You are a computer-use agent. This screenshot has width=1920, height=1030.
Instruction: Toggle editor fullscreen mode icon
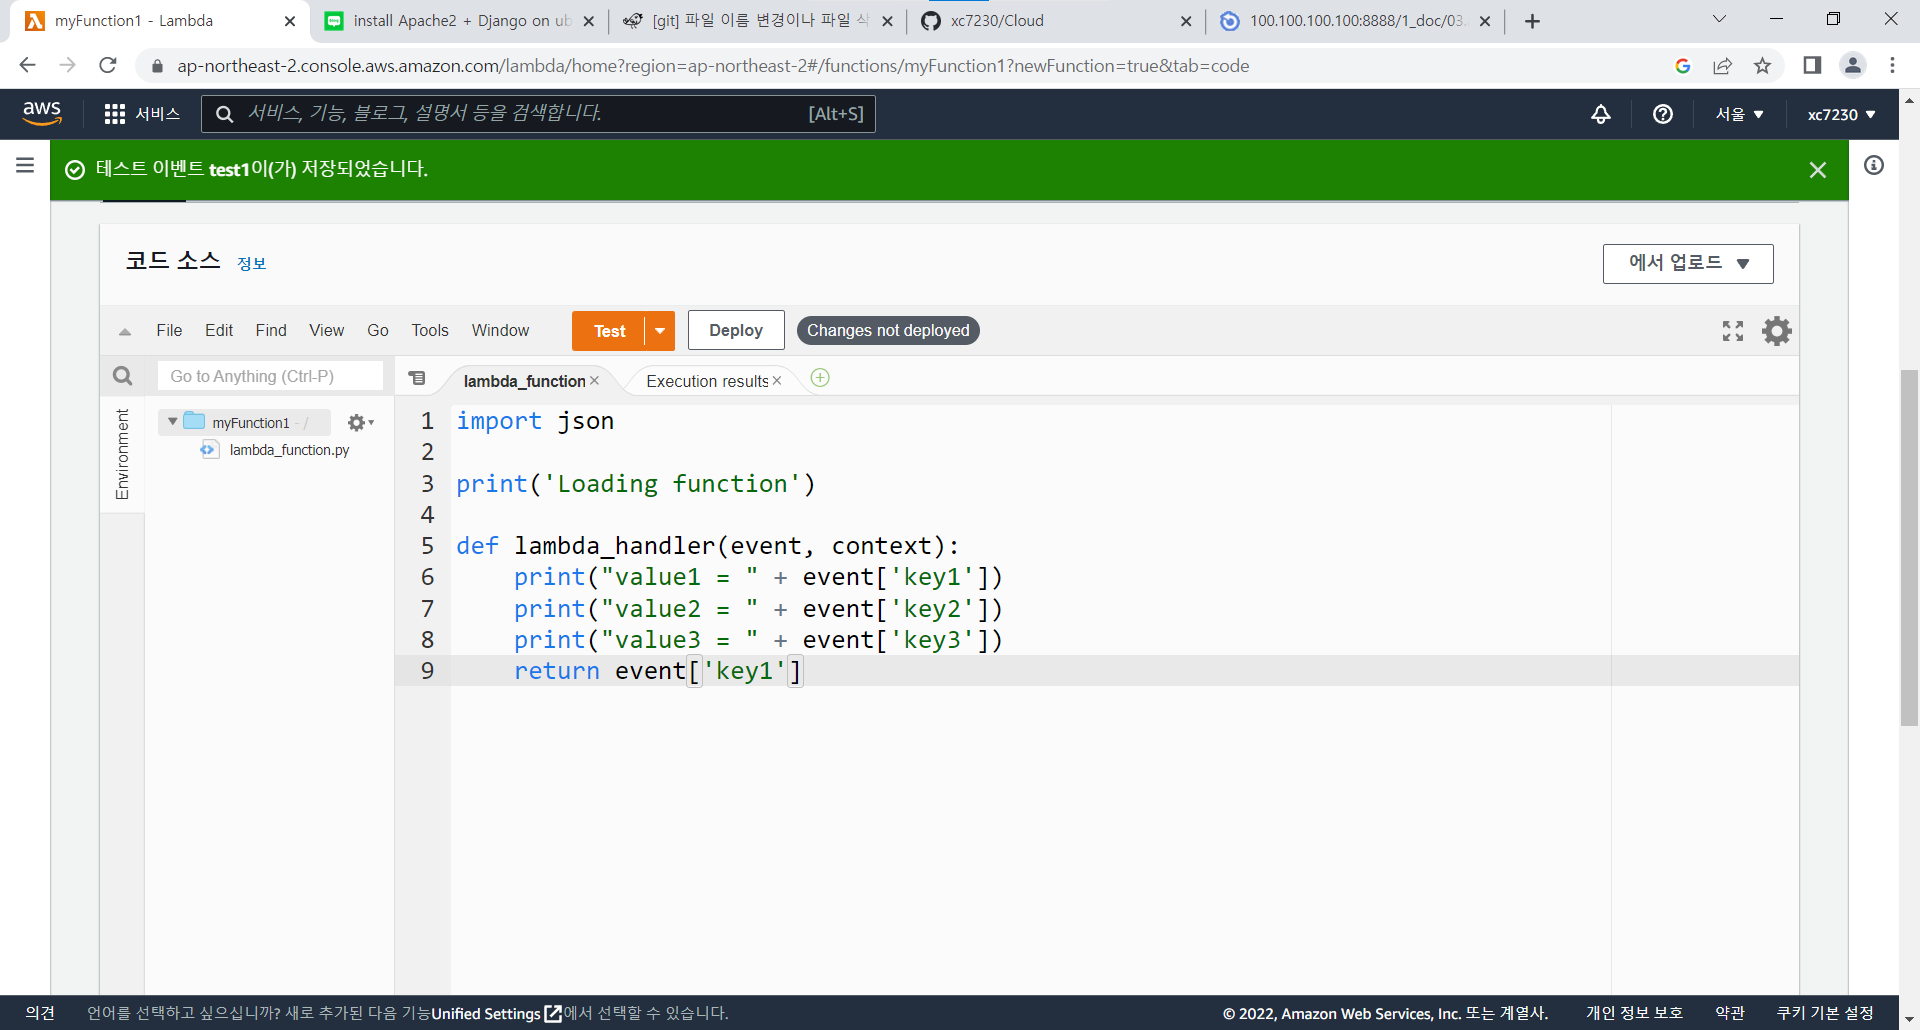click(1733, 331)
